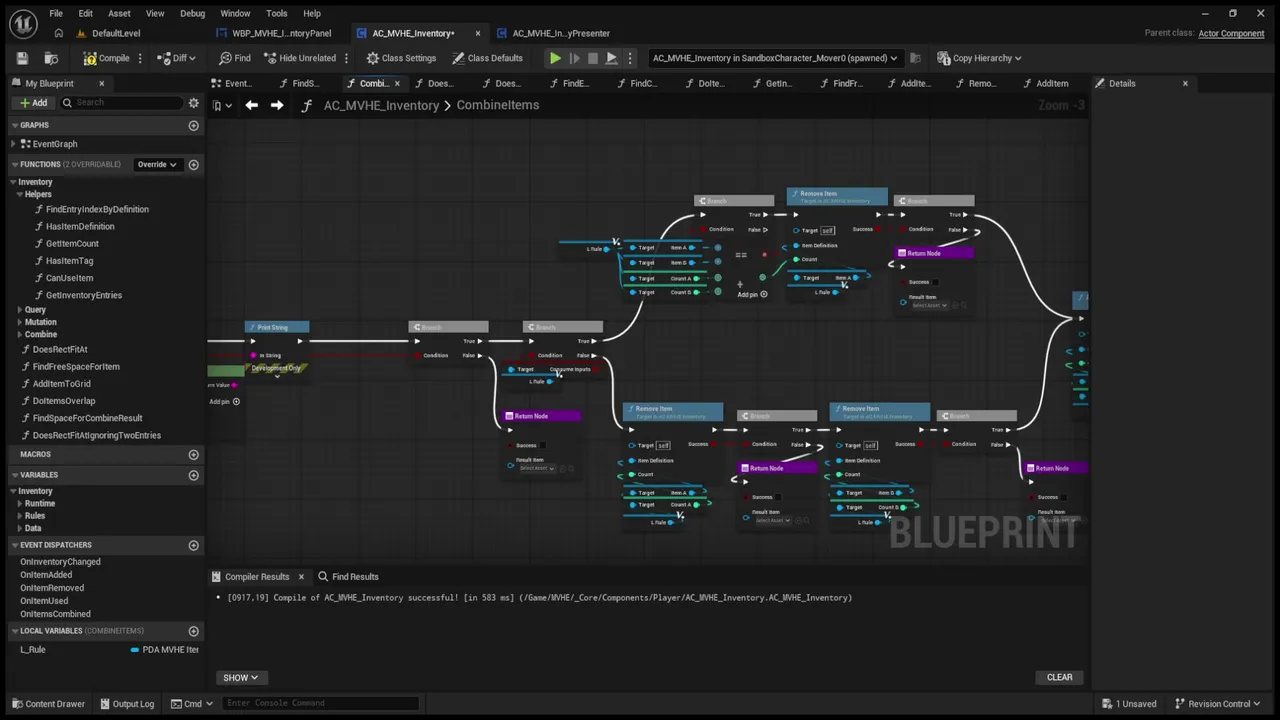This screenshot has height=720, width=1280.
Task: Collapse the Helpers function category
Action: pos(20,194)
